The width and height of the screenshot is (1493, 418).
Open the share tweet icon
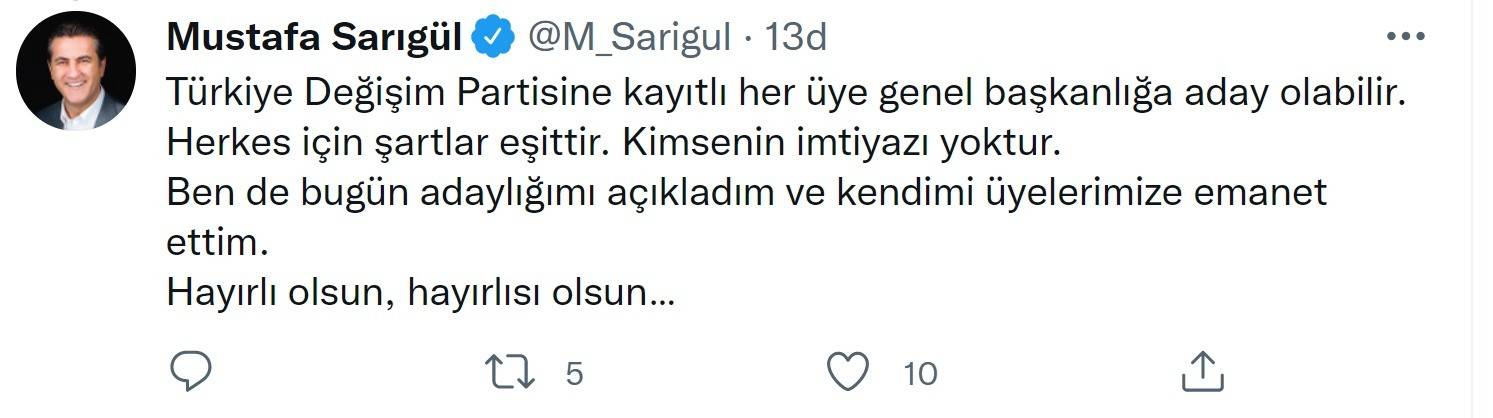coord(1202,372)
